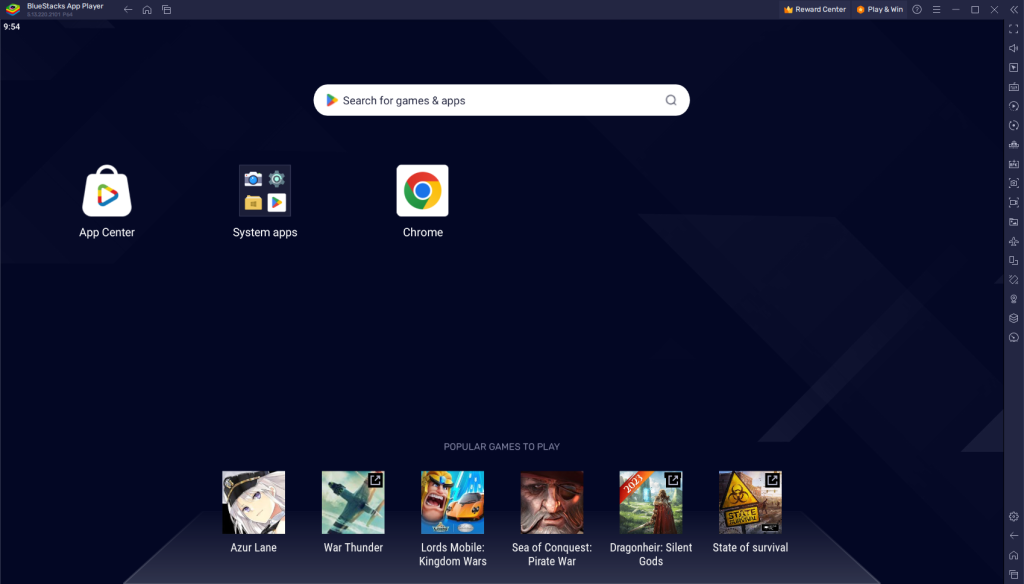Click the 'Sea of Conquest: Pirate War' label

[x=552, y=554]
